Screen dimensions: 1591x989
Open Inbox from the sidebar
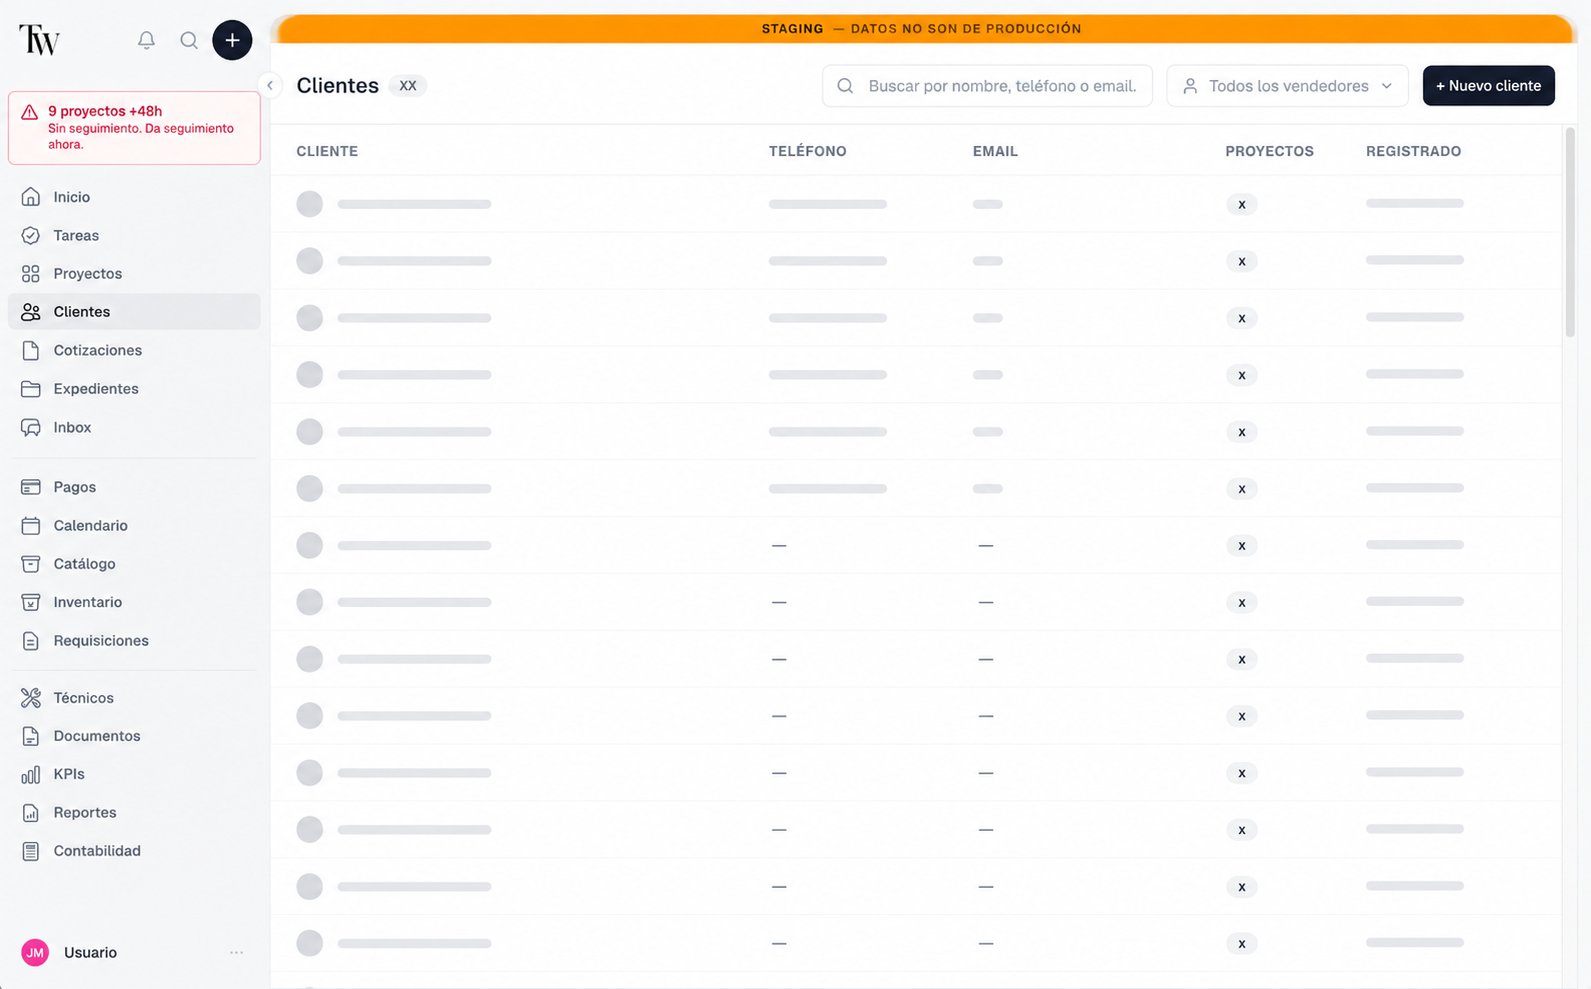click(x=134, y=427)
